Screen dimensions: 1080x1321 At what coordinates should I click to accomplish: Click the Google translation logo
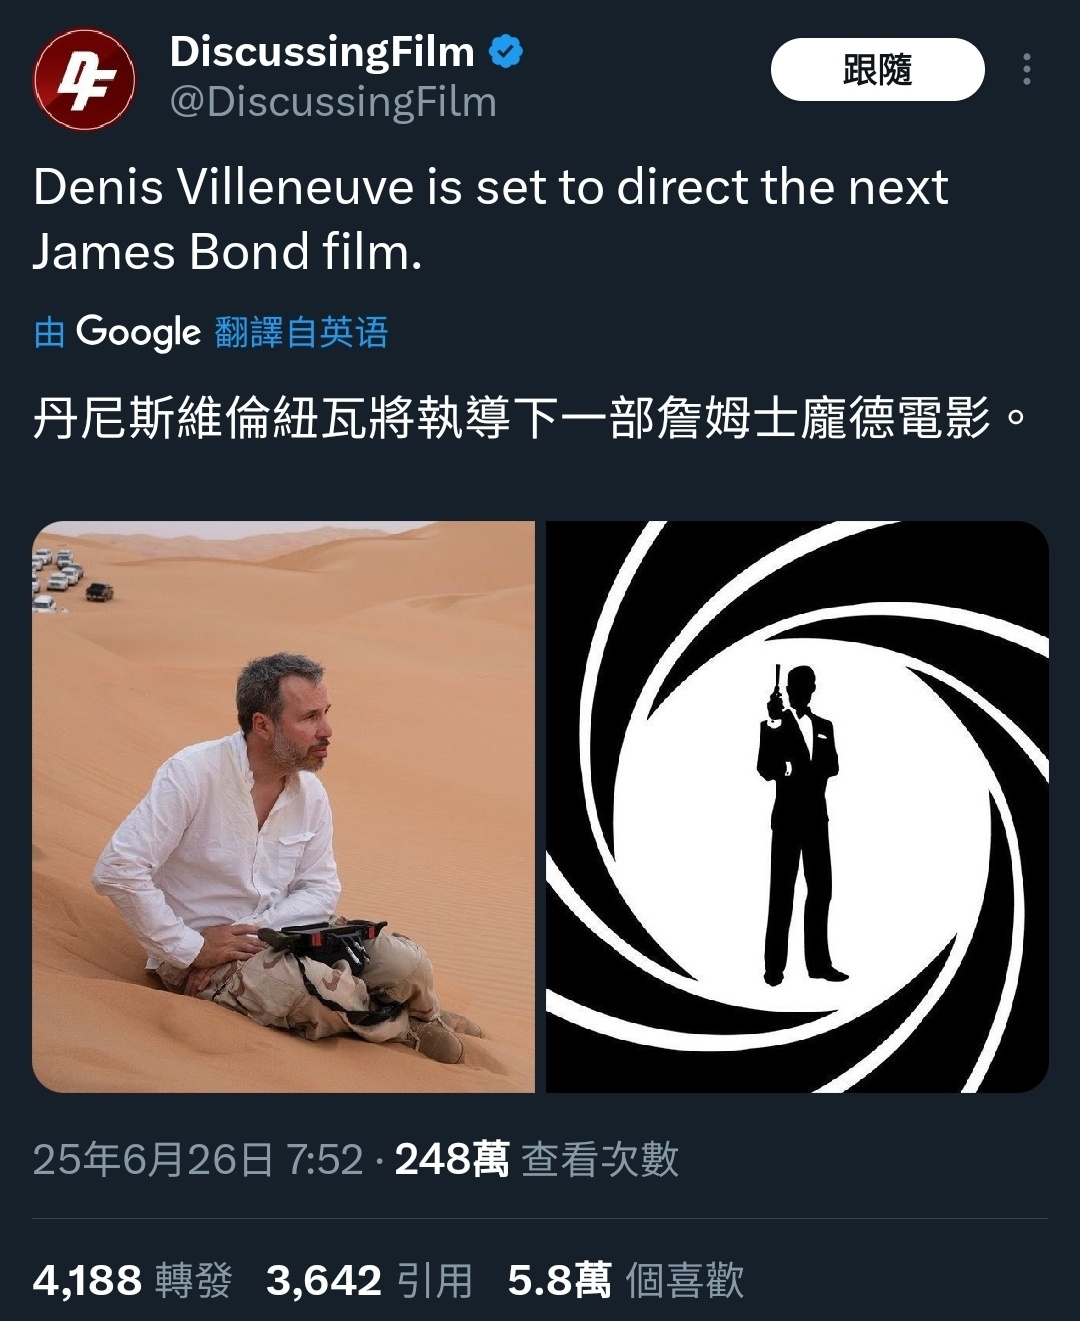pyautogui.click(x=138, y=332)
